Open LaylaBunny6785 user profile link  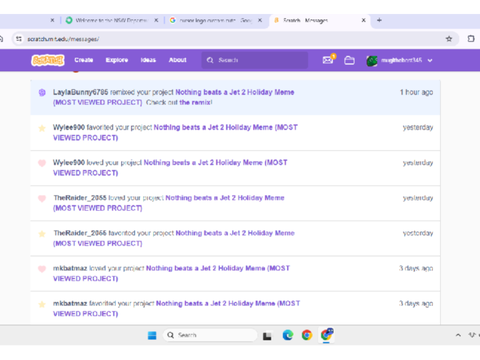(x=80, y=92)
